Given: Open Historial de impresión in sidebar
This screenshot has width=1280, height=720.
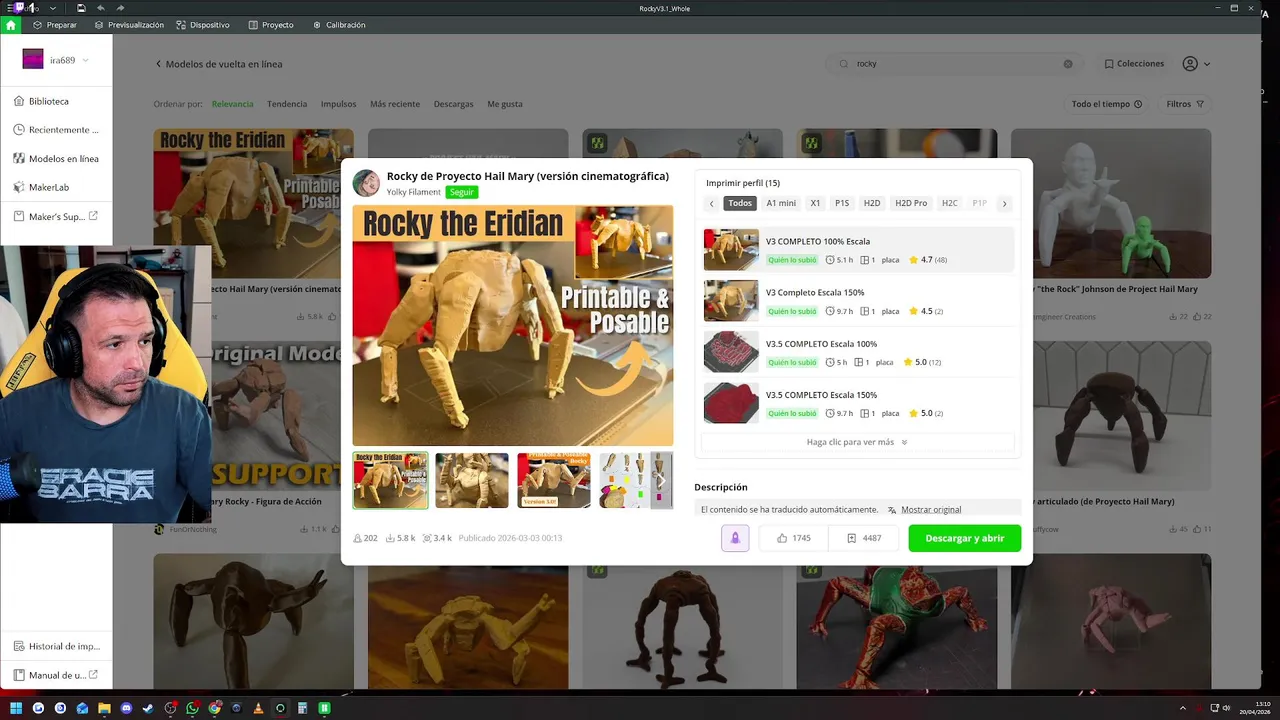Looking at the screenshot, I should pyautogui.click(x=56, y=646).
